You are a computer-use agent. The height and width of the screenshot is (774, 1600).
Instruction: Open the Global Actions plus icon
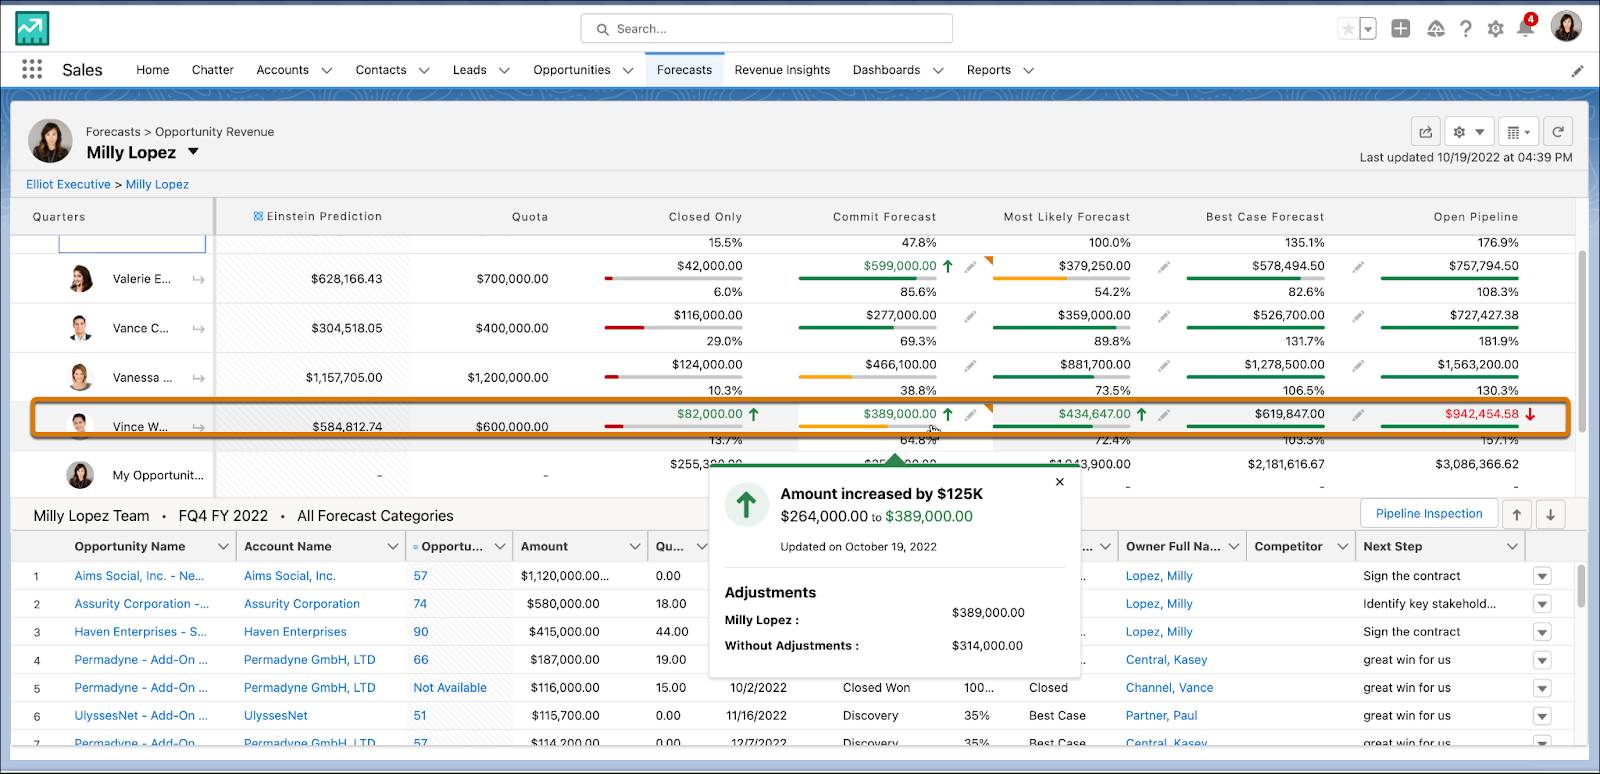[1401, 29]
